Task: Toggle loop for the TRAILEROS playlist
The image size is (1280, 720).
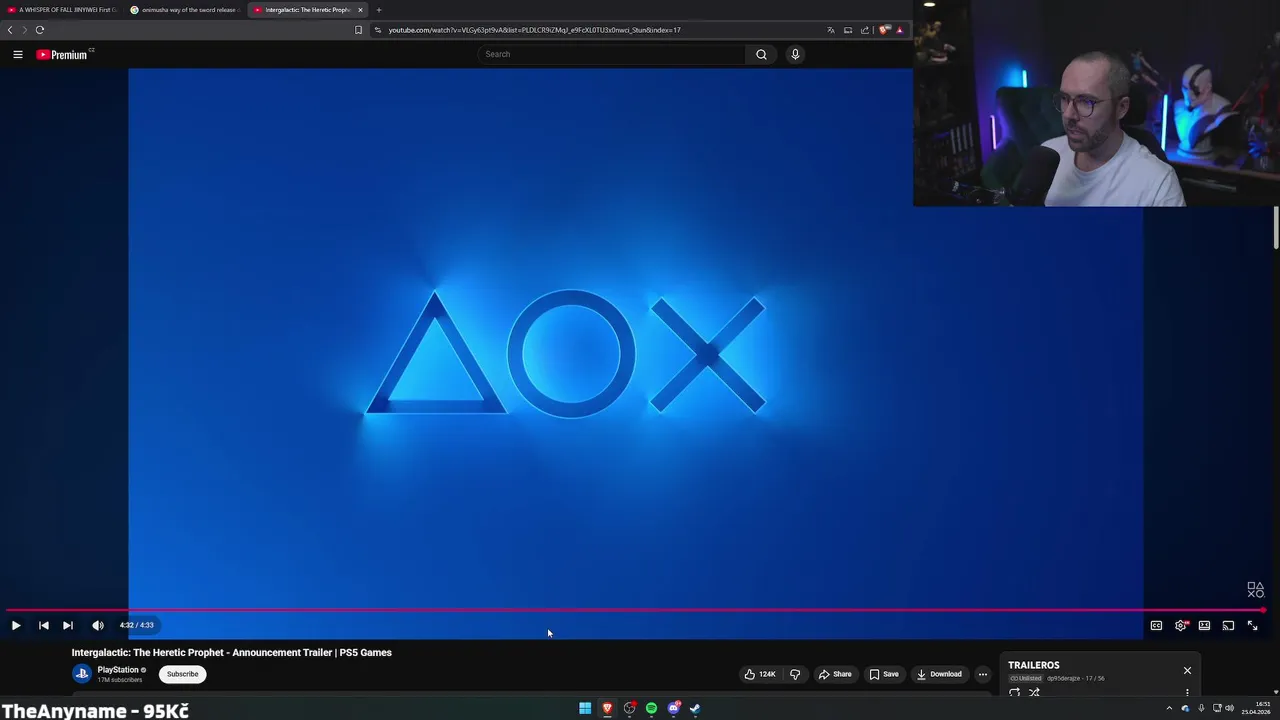Action: (x=1015, y=692)
